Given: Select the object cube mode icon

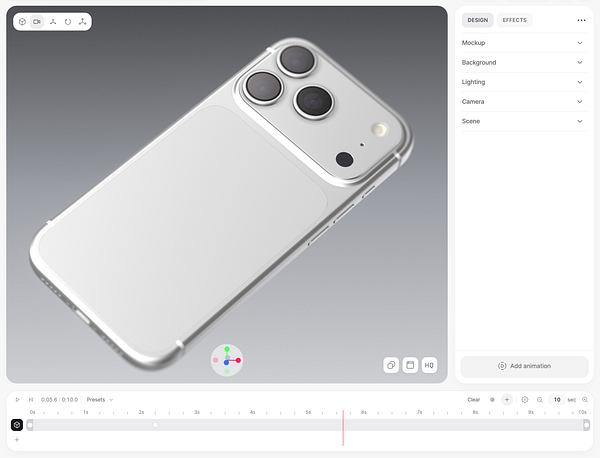Looking at the screenshot, I should [22, 22].
